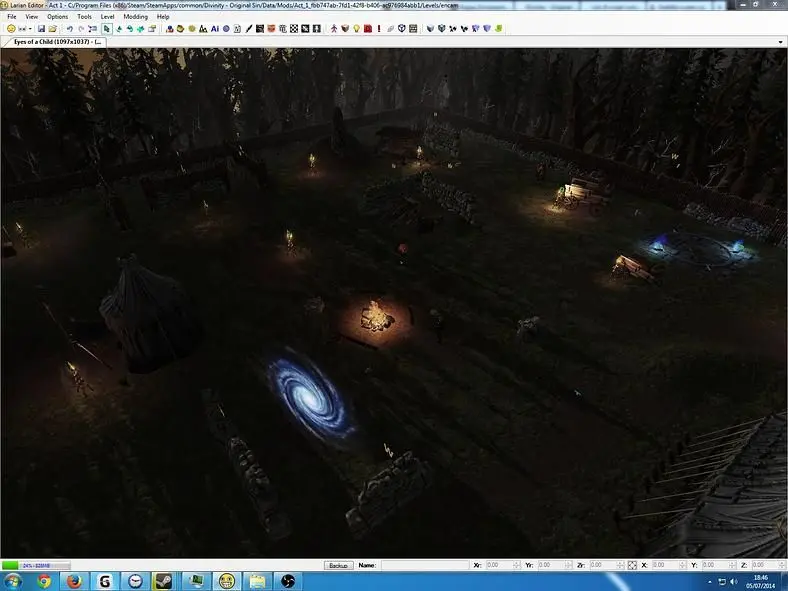The height and width of the screenshot is (591, 788).
Task: Increment the Yr spinner arrow
Action: point(569,563)
